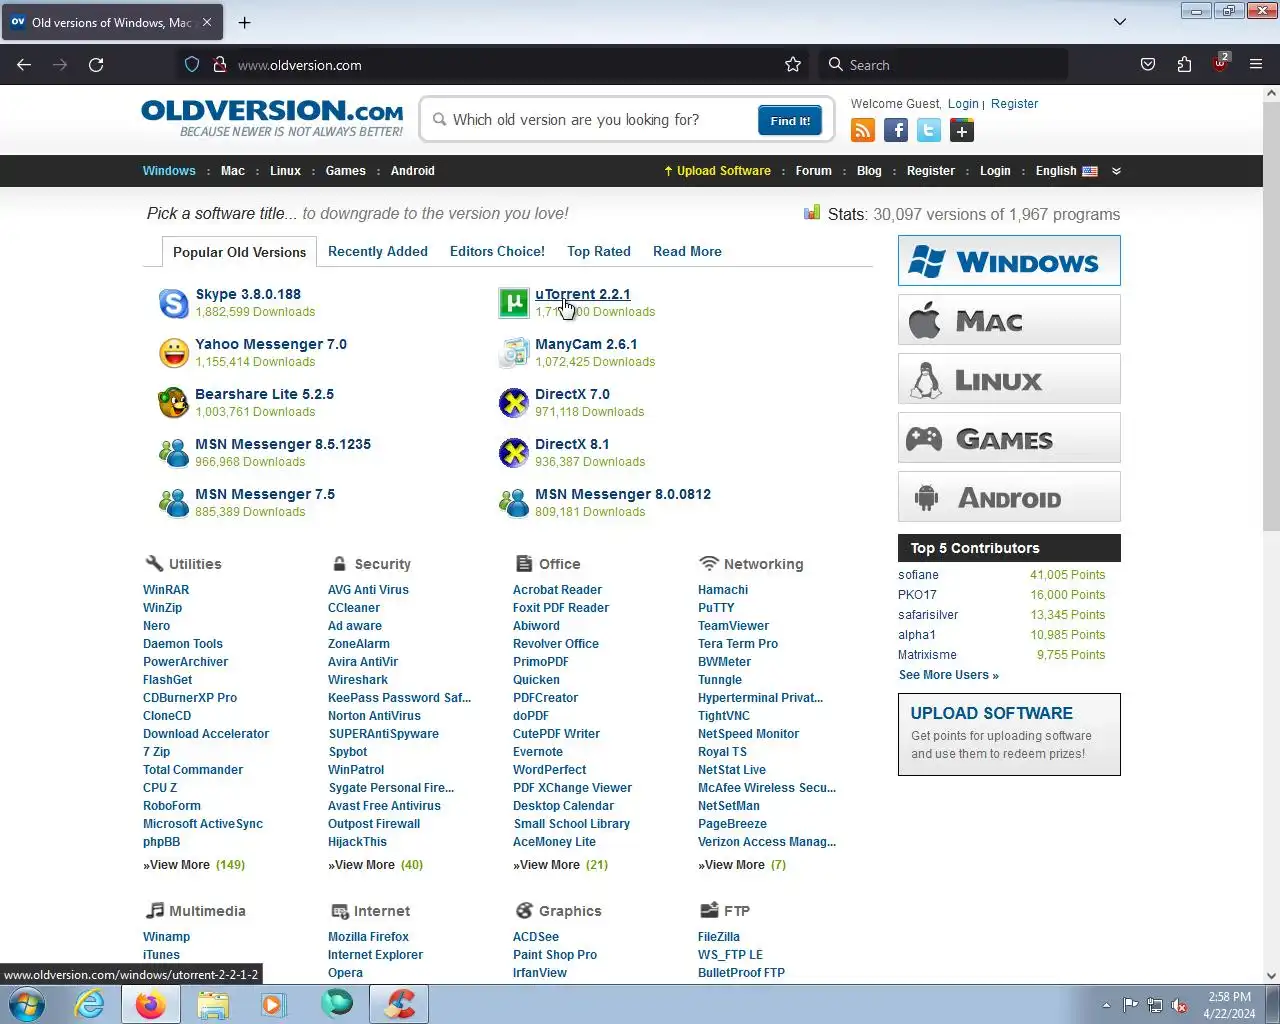This screenshot has width=1280, height=1024.
Task: Reload the page in Firefox
Action: click(96, 65)
